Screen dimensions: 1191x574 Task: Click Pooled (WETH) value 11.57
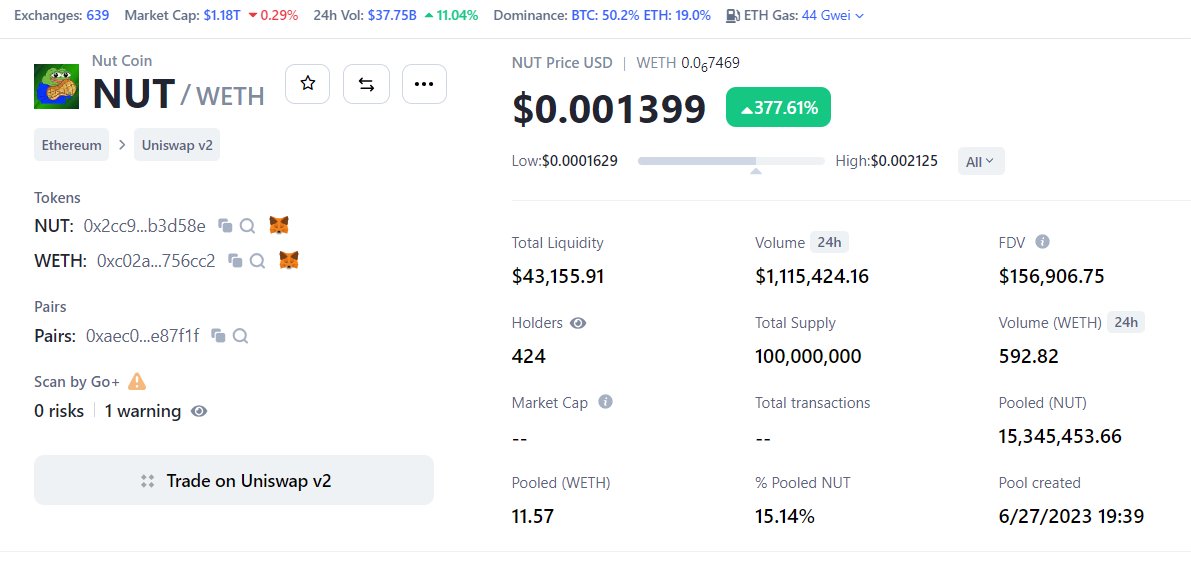(533, 516)
